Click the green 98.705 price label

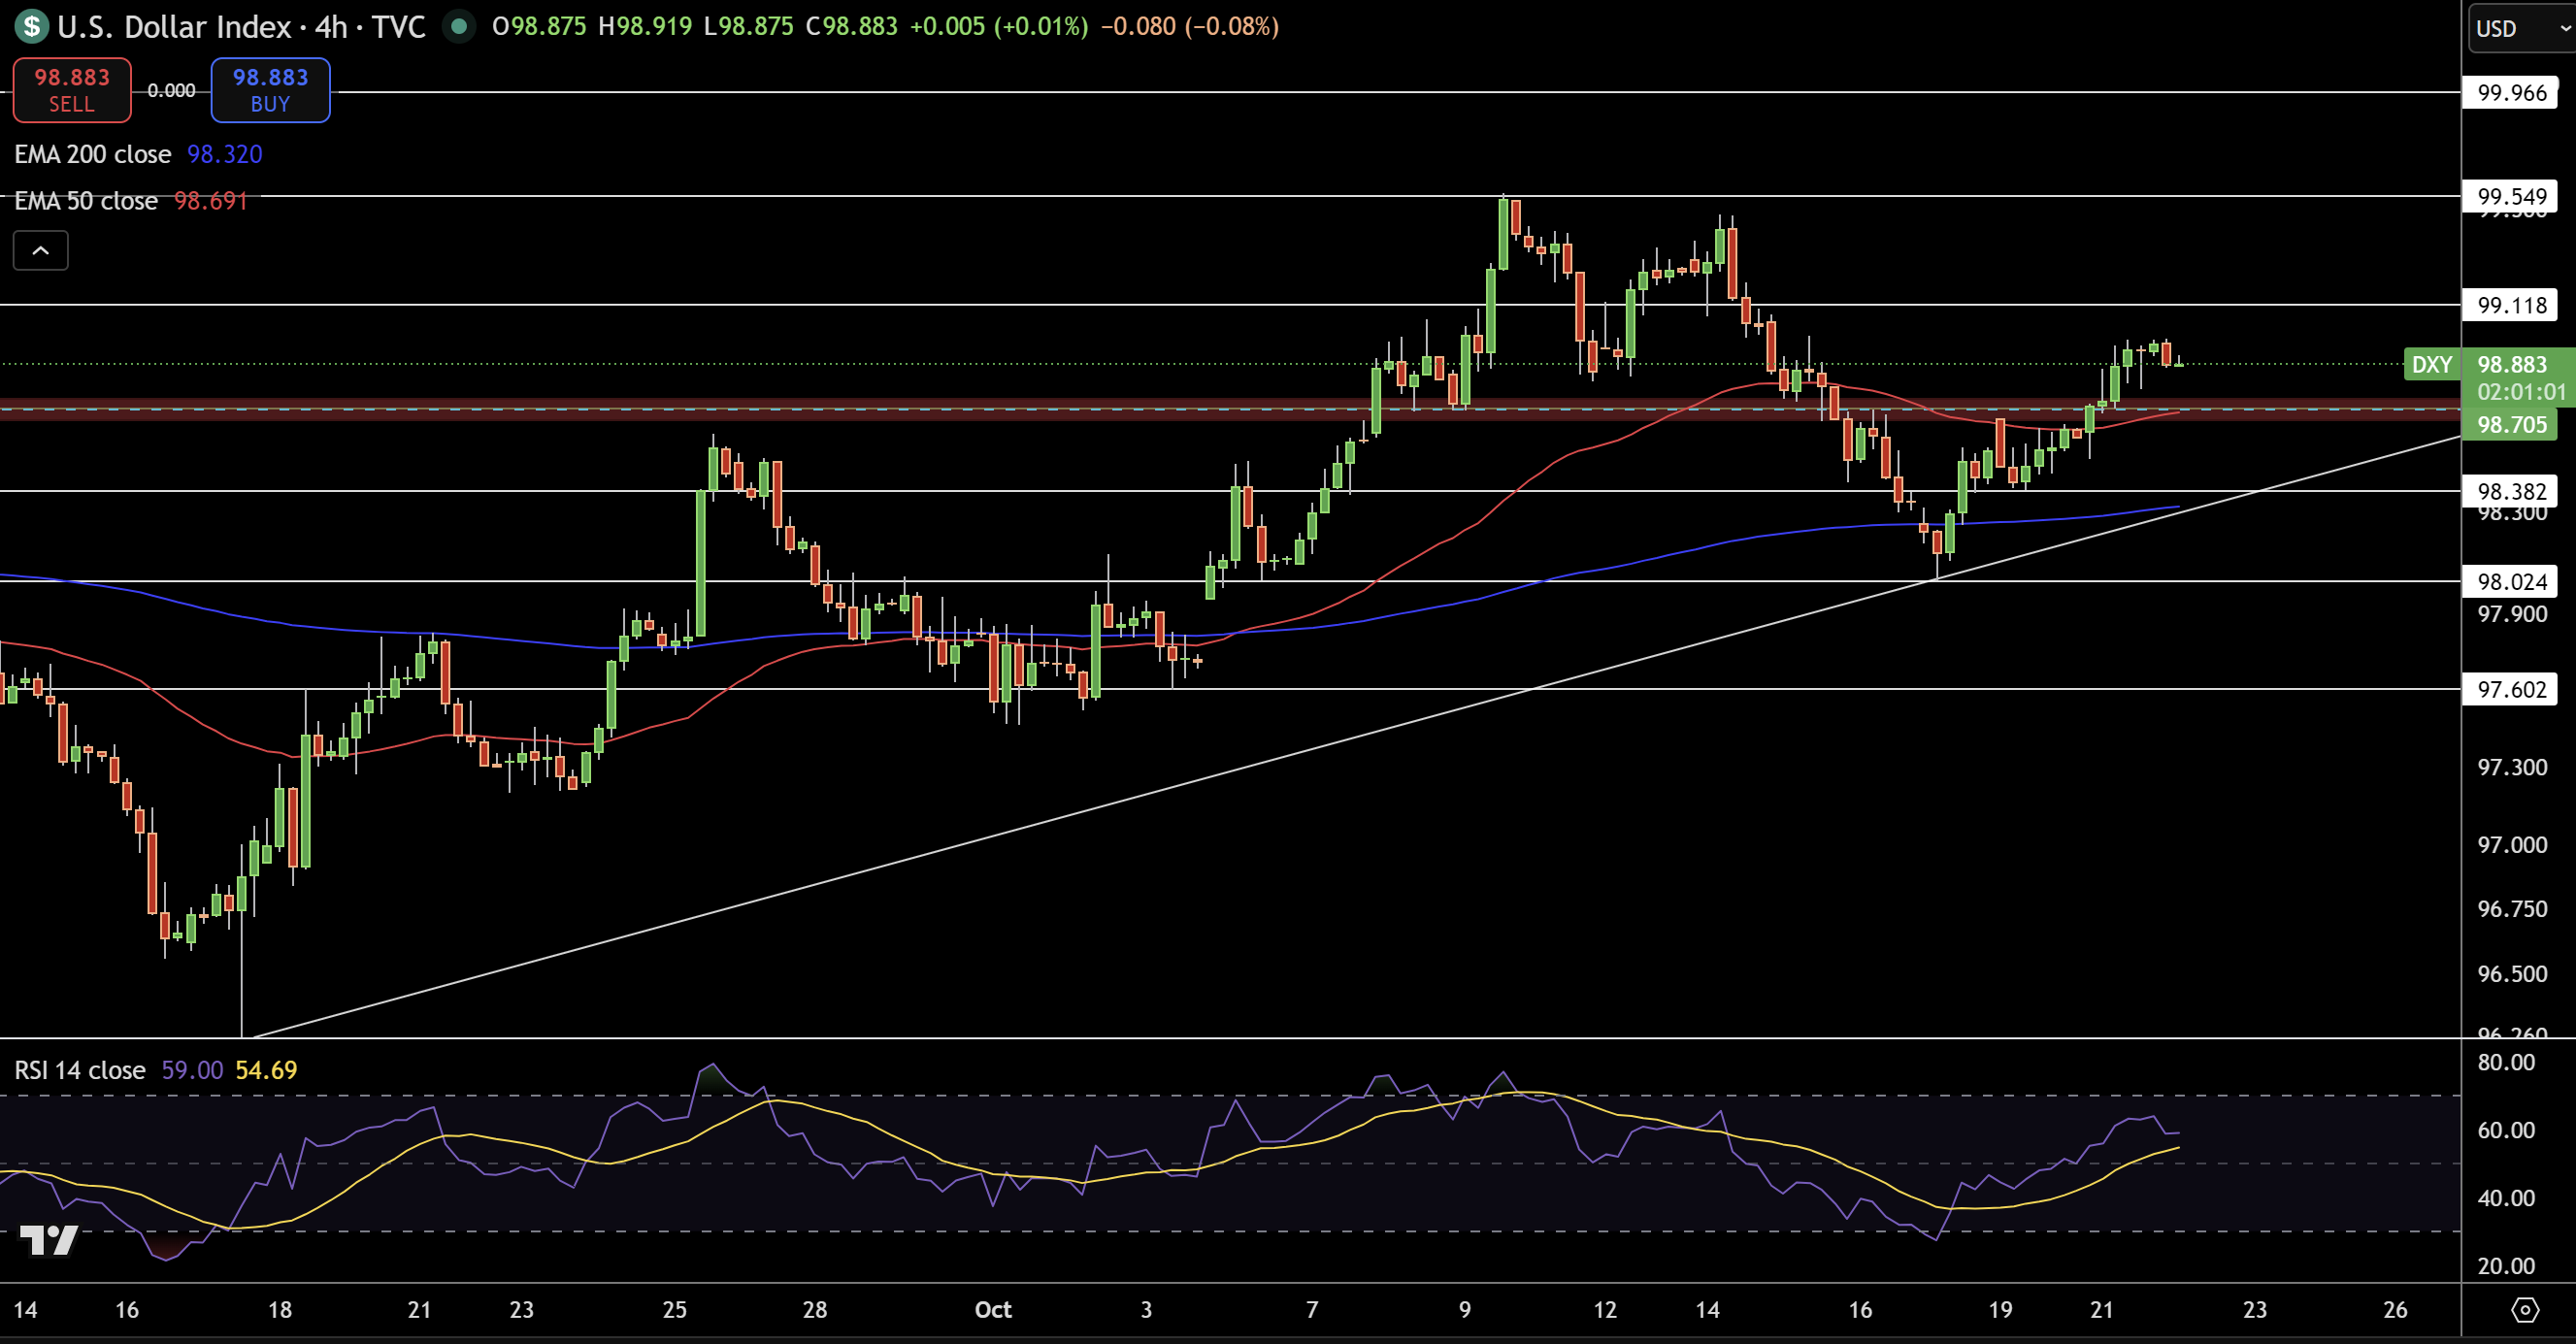tap(2510, 425)
